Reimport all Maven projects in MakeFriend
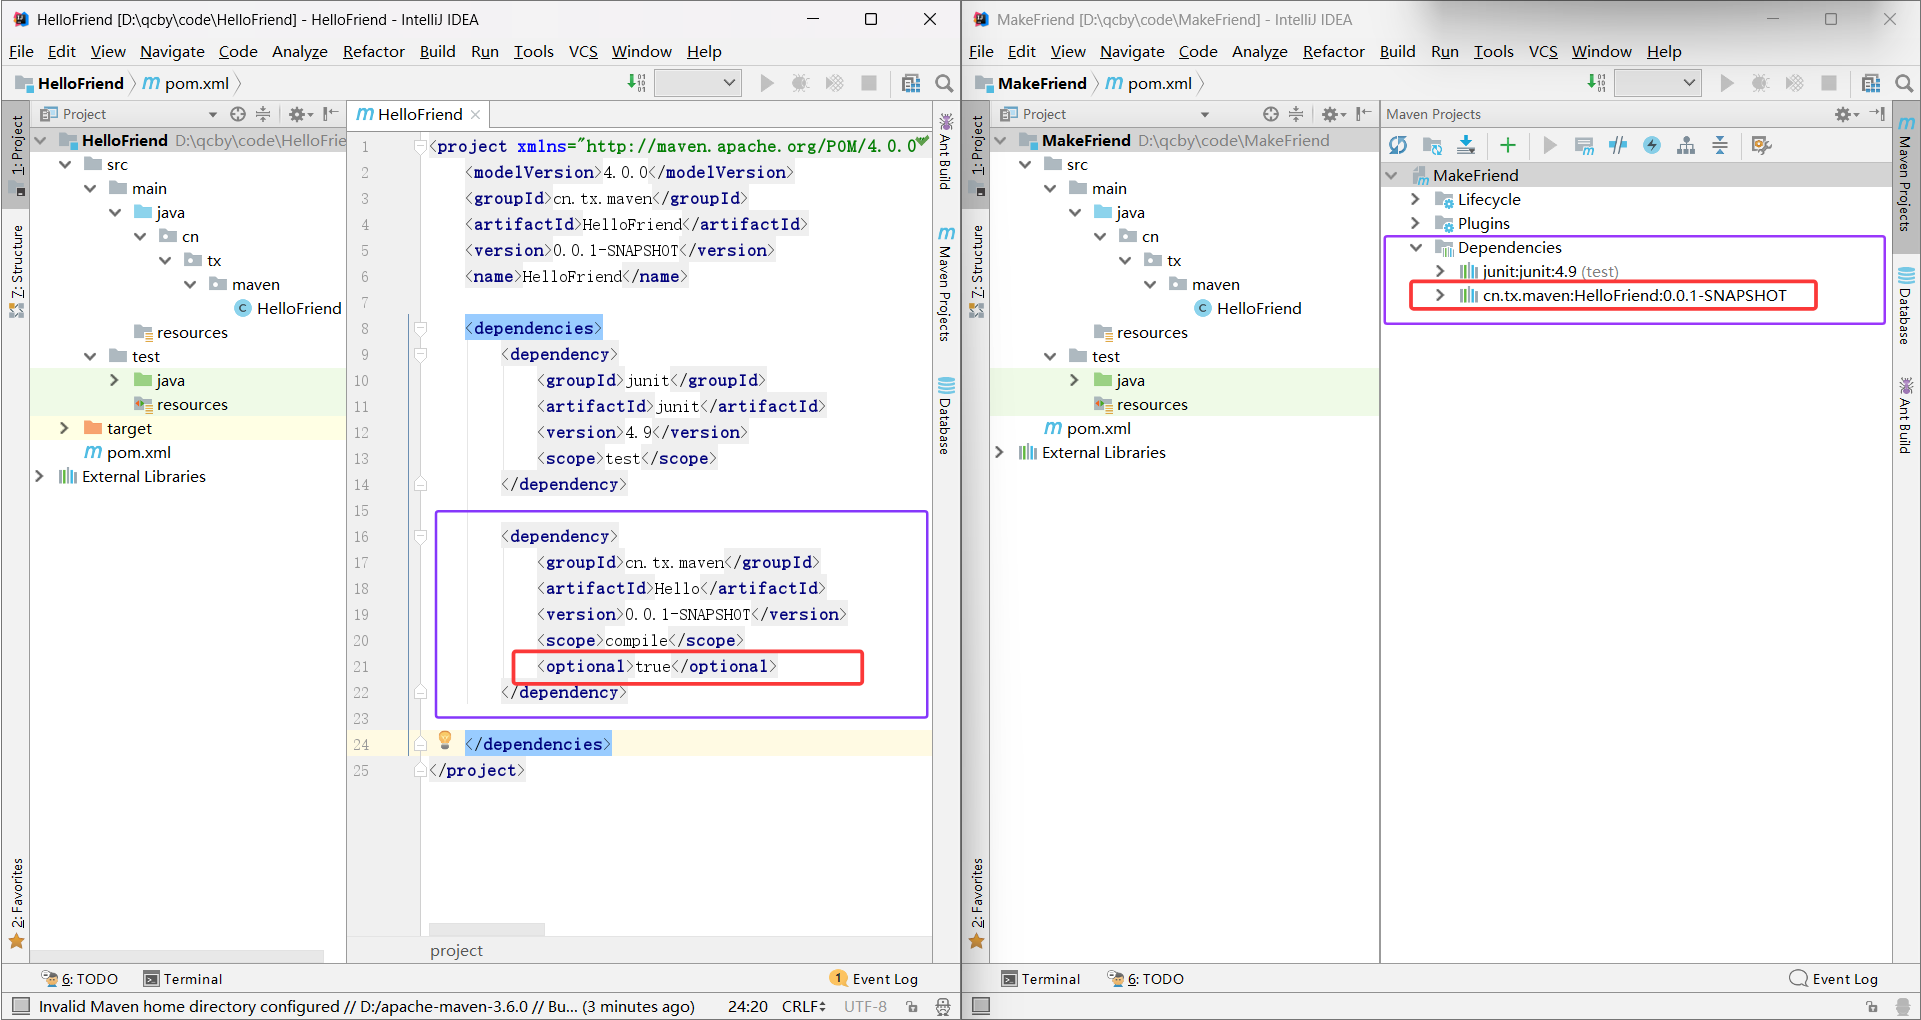The image size is (1921, 1020). (x=1398, y=146)
